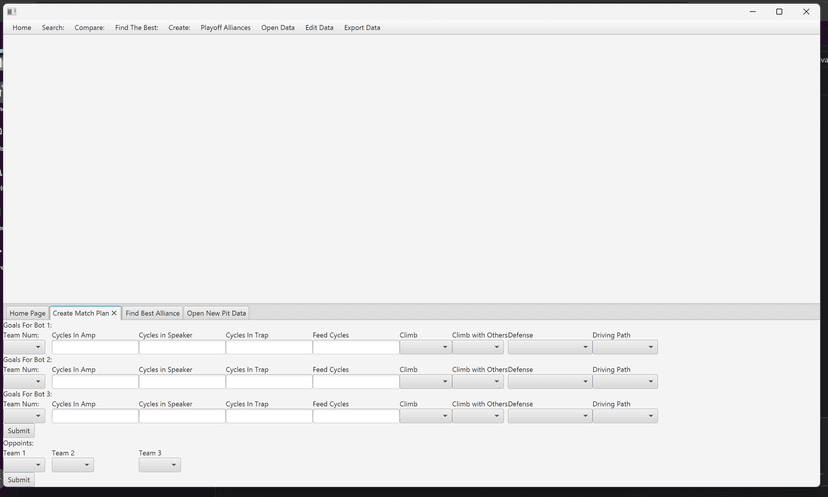Focus Bot 2 Cycles in Speaker field
The height and width of the screenshot is (497, 828).
click(182, 381)
